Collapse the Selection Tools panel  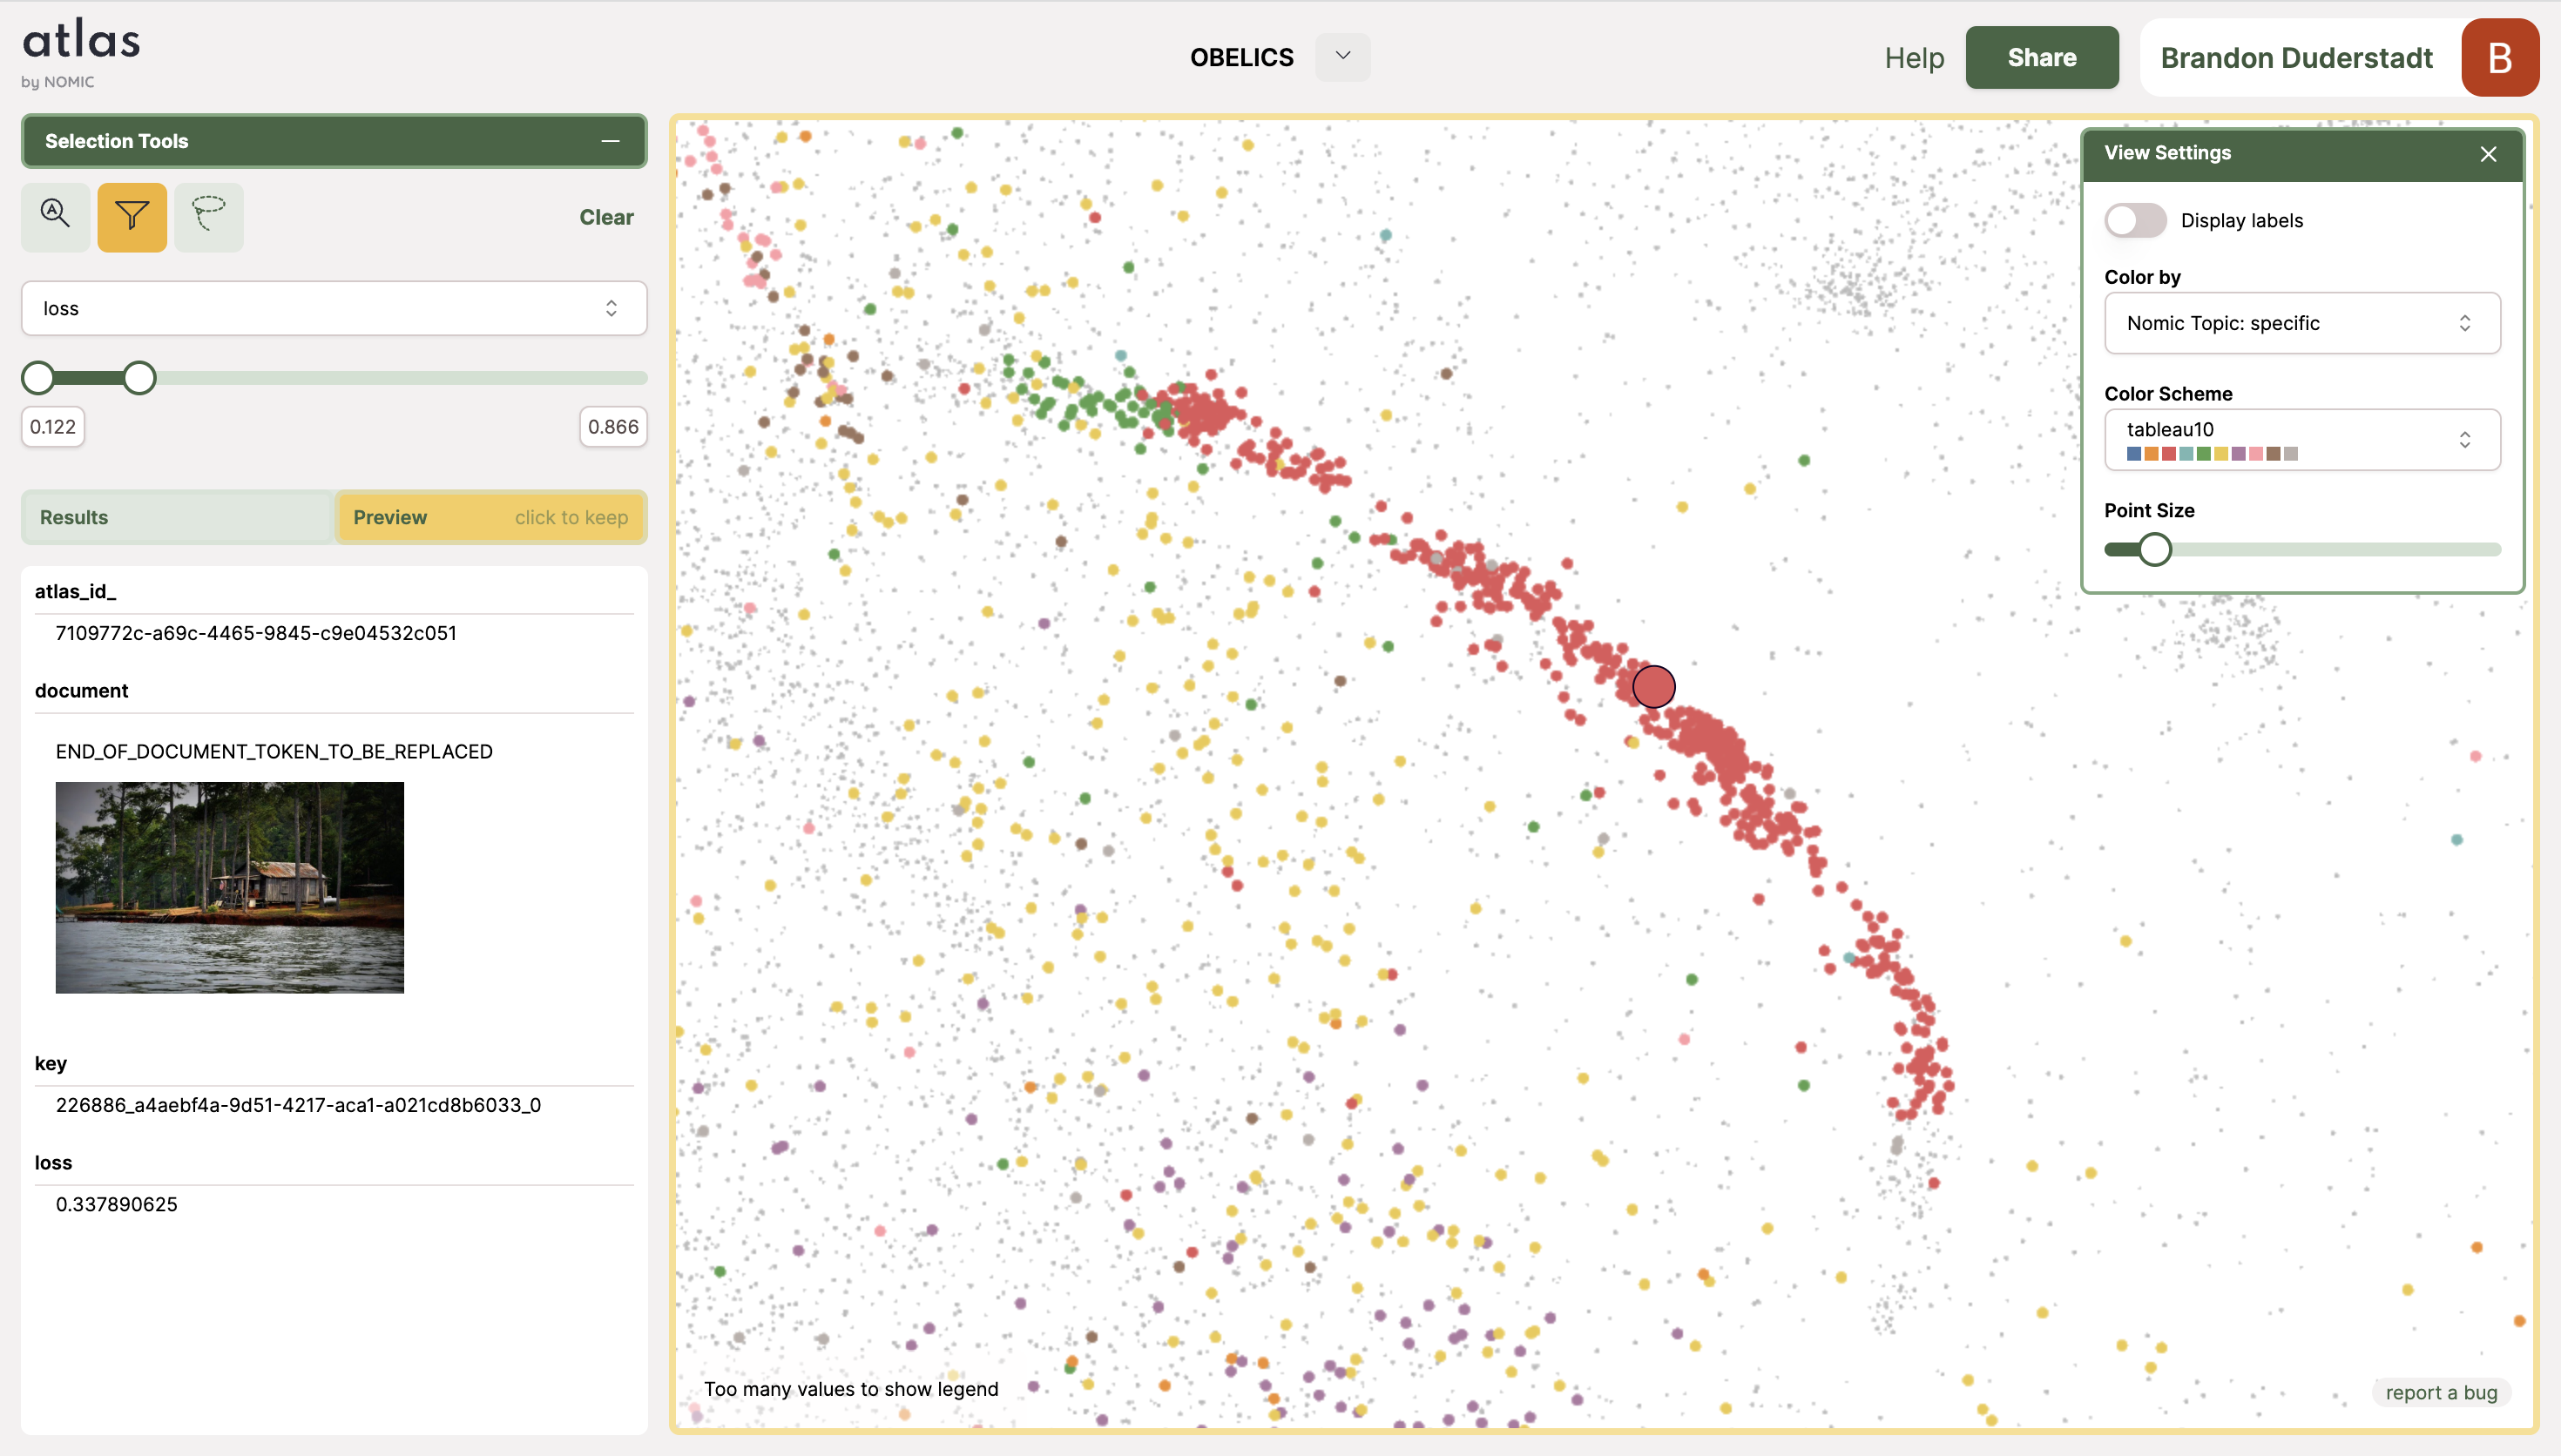tap(610, 141)
